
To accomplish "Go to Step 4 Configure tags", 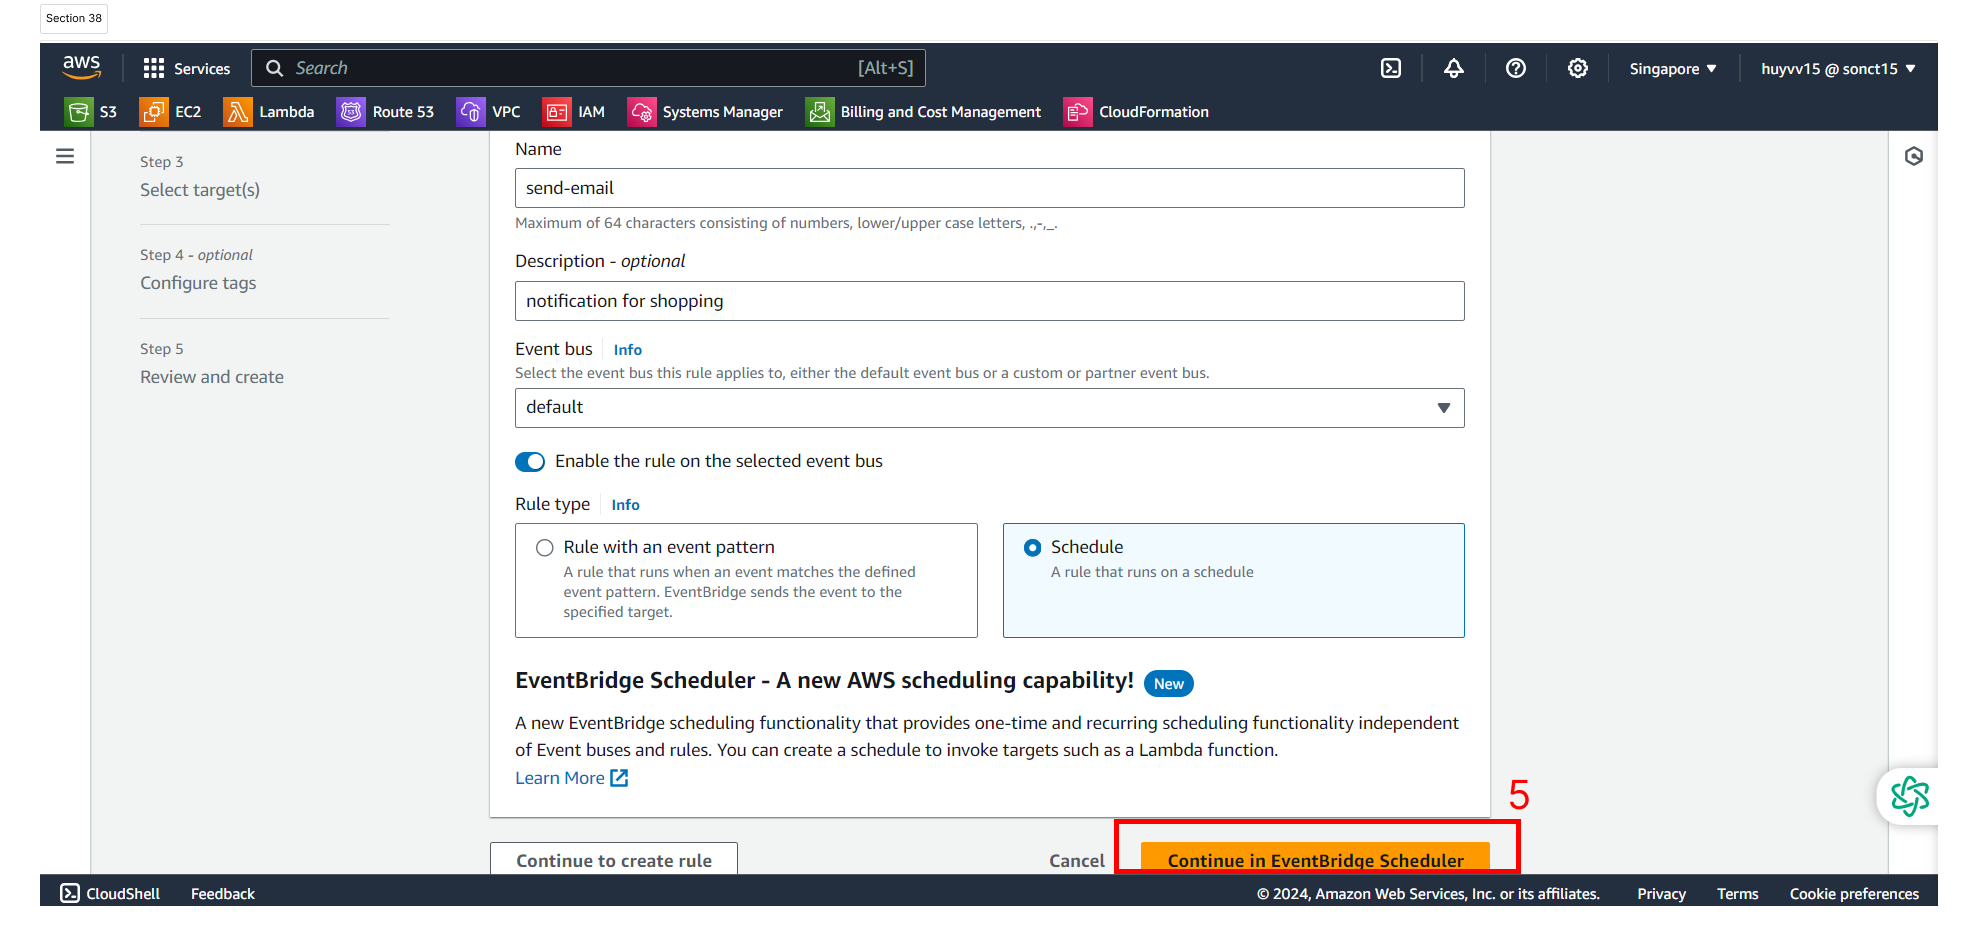I will point(198,283).
